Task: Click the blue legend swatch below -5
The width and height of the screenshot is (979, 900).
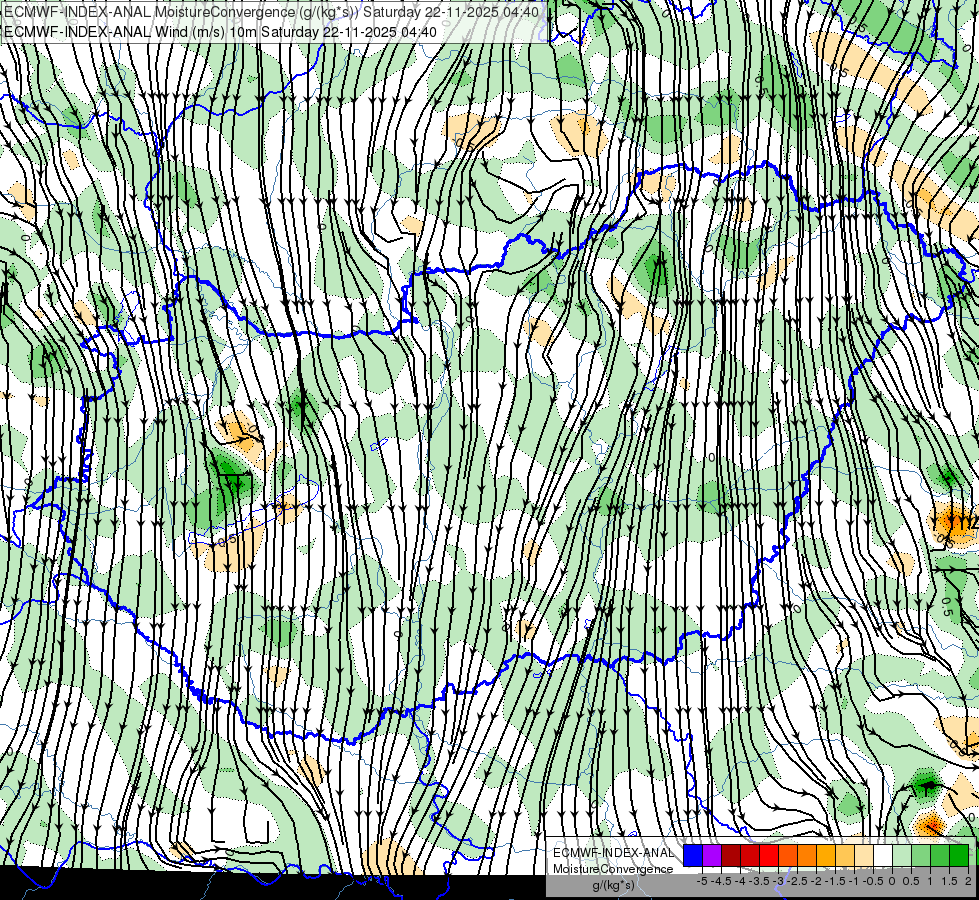Action: 693,855
